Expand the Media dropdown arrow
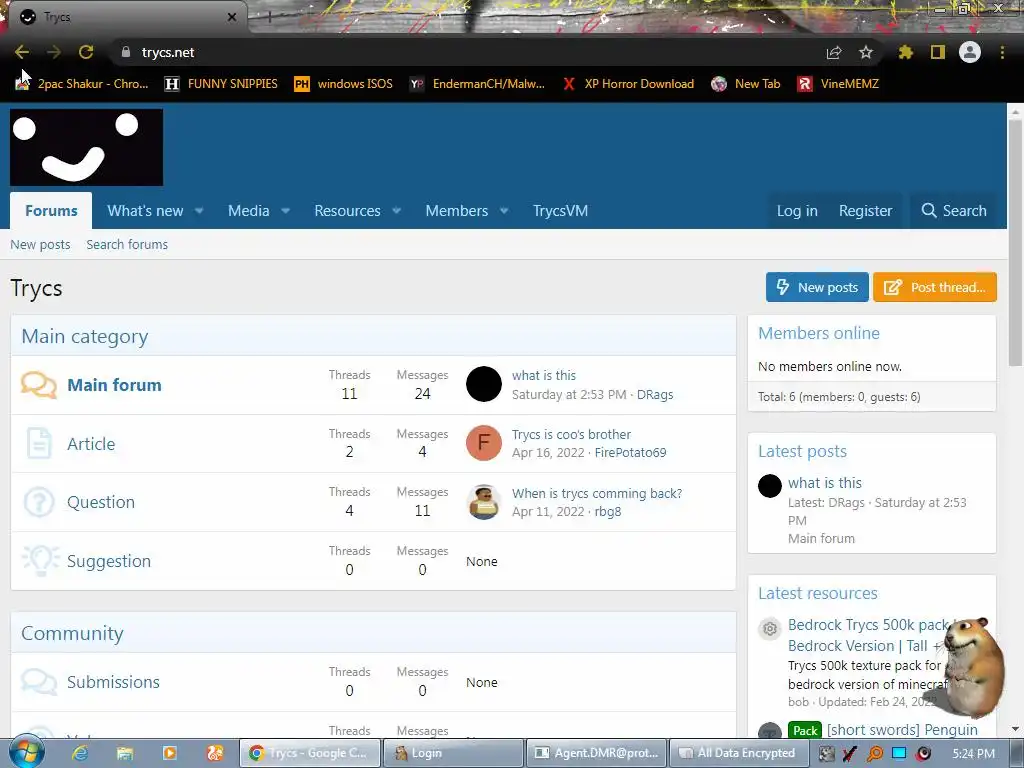 click(x=285, y=211)
